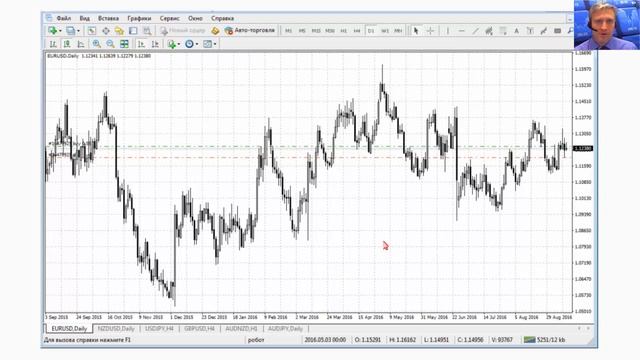
Task: Select the M1 timeframe
Action: click(288, 31)
